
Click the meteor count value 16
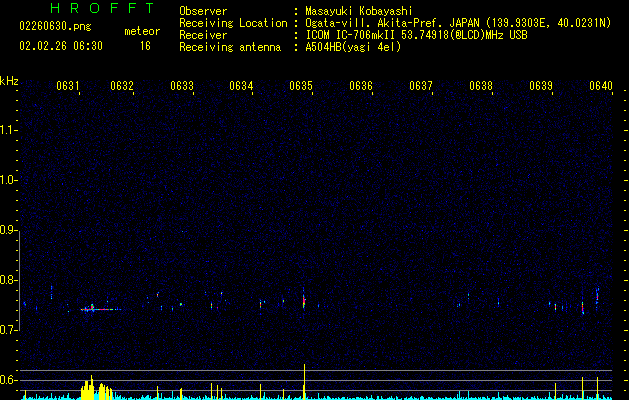[145, 46]
